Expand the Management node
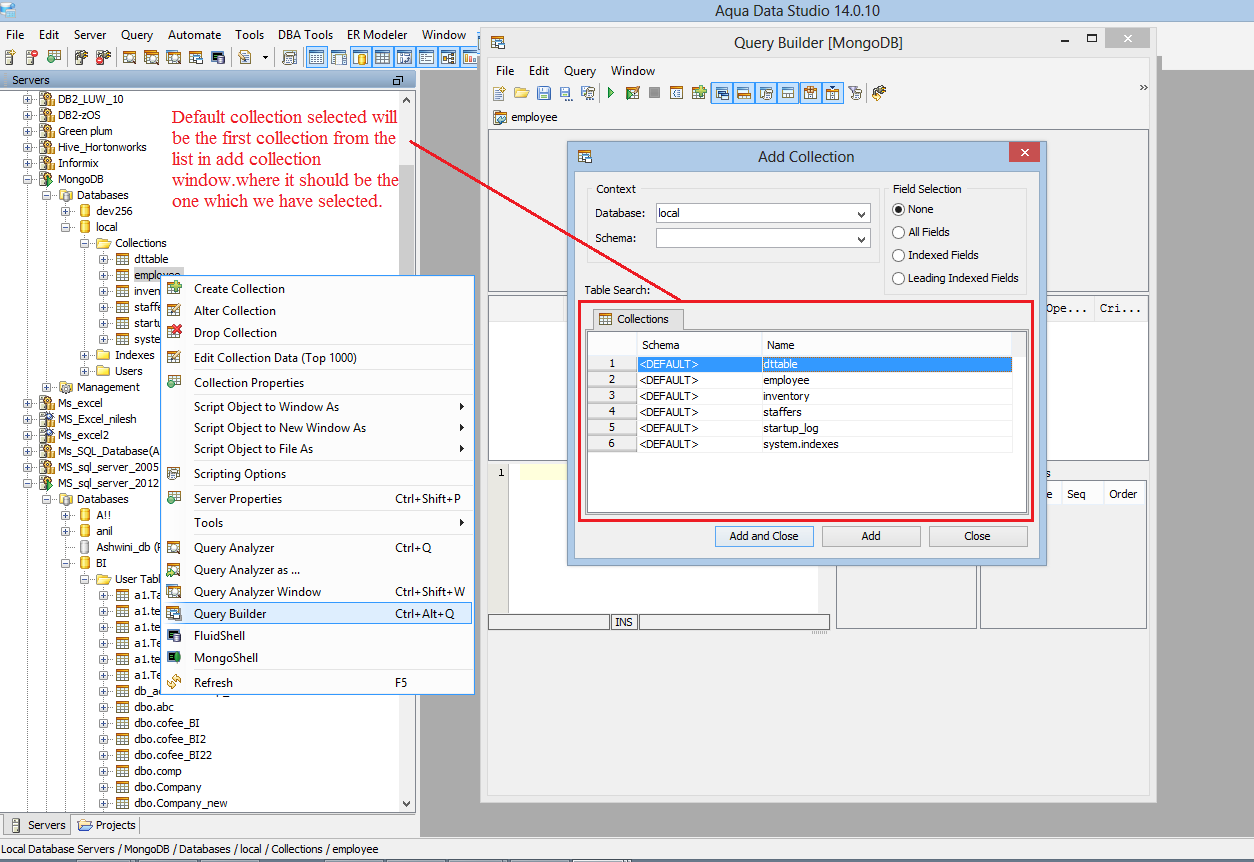The height and width of the screenshot is (862, 1254). tap(47, 387)
